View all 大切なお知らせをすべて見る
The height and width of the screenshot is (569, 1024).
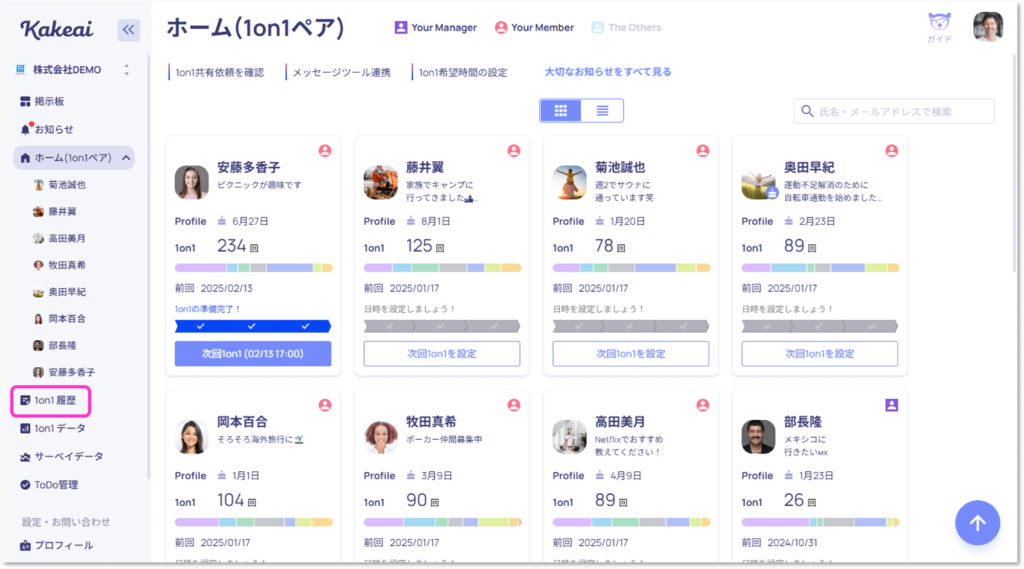pos(608,72)
